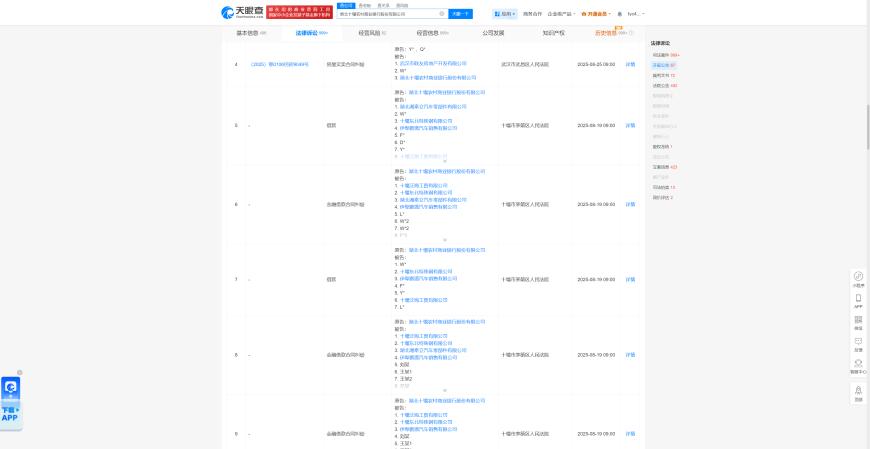This screenshot has height=449, width=870.
Task: Switch to the 公司发展 tab
Action: (493, 33)
